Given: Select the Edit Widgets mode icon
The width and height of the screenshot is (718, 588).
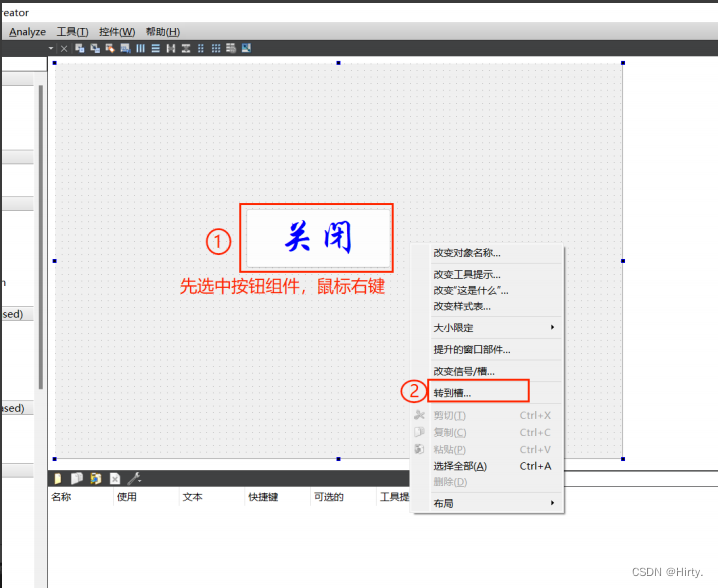Looking at the screenshot, I should [80, 48].
